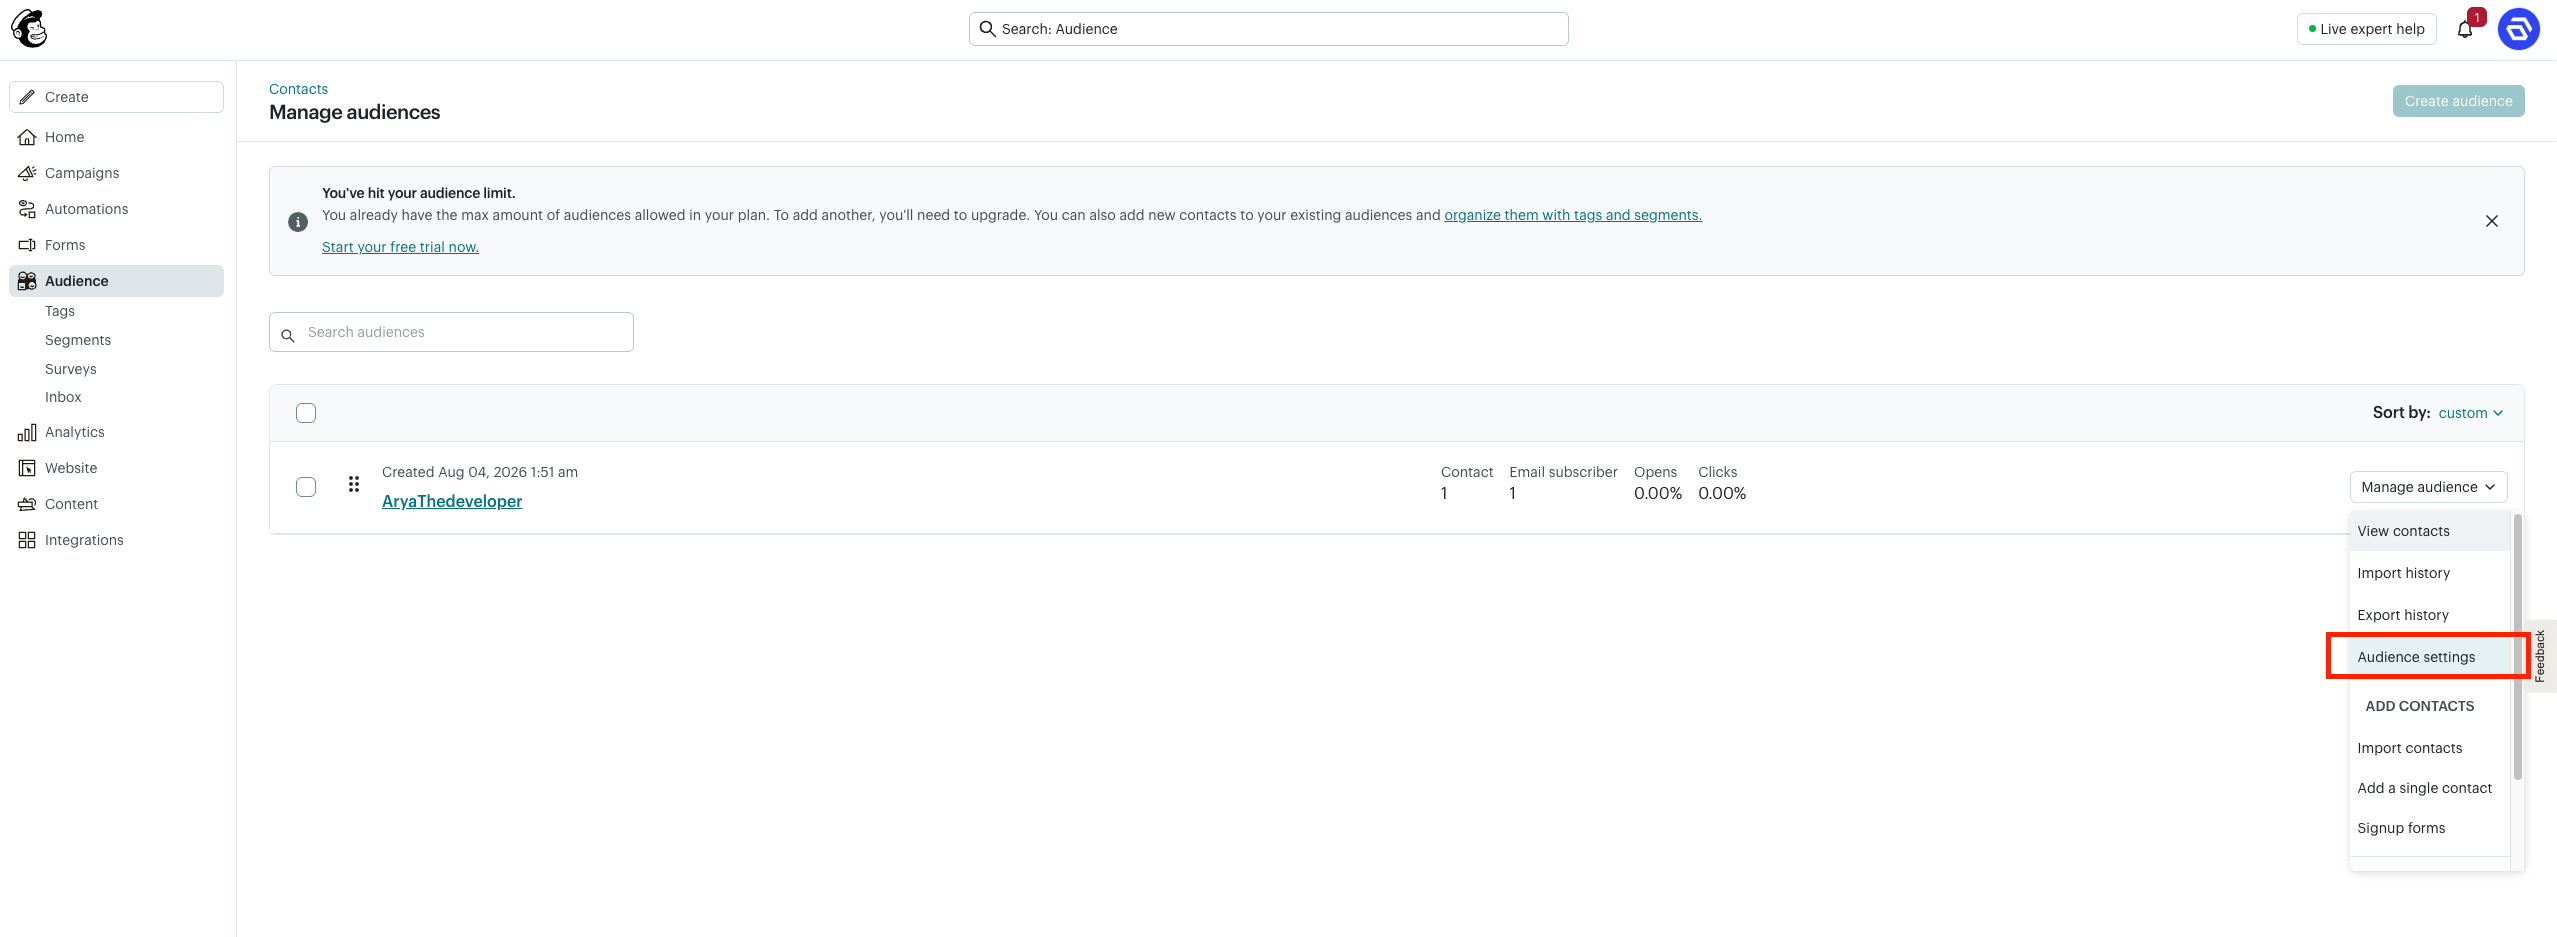Click the Email subscriber count
Viewport: 2557px width, 937px height.
pos(1513,493)
